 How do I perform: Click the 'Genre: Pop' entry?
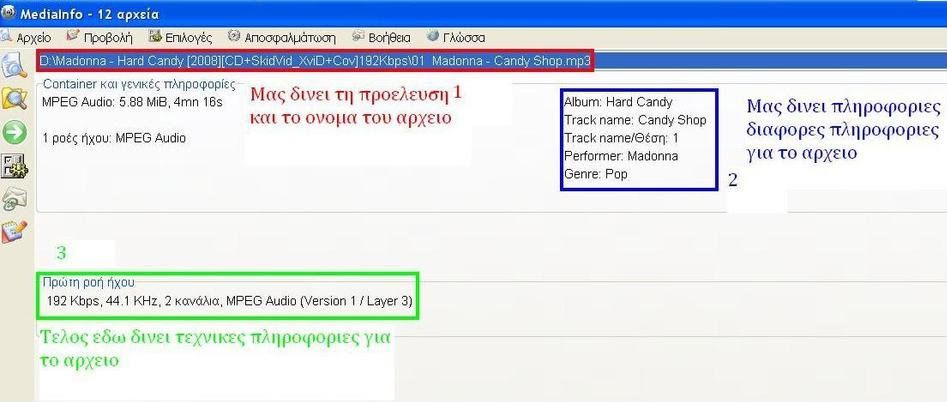pyautogui.click(x=595, y=174)
